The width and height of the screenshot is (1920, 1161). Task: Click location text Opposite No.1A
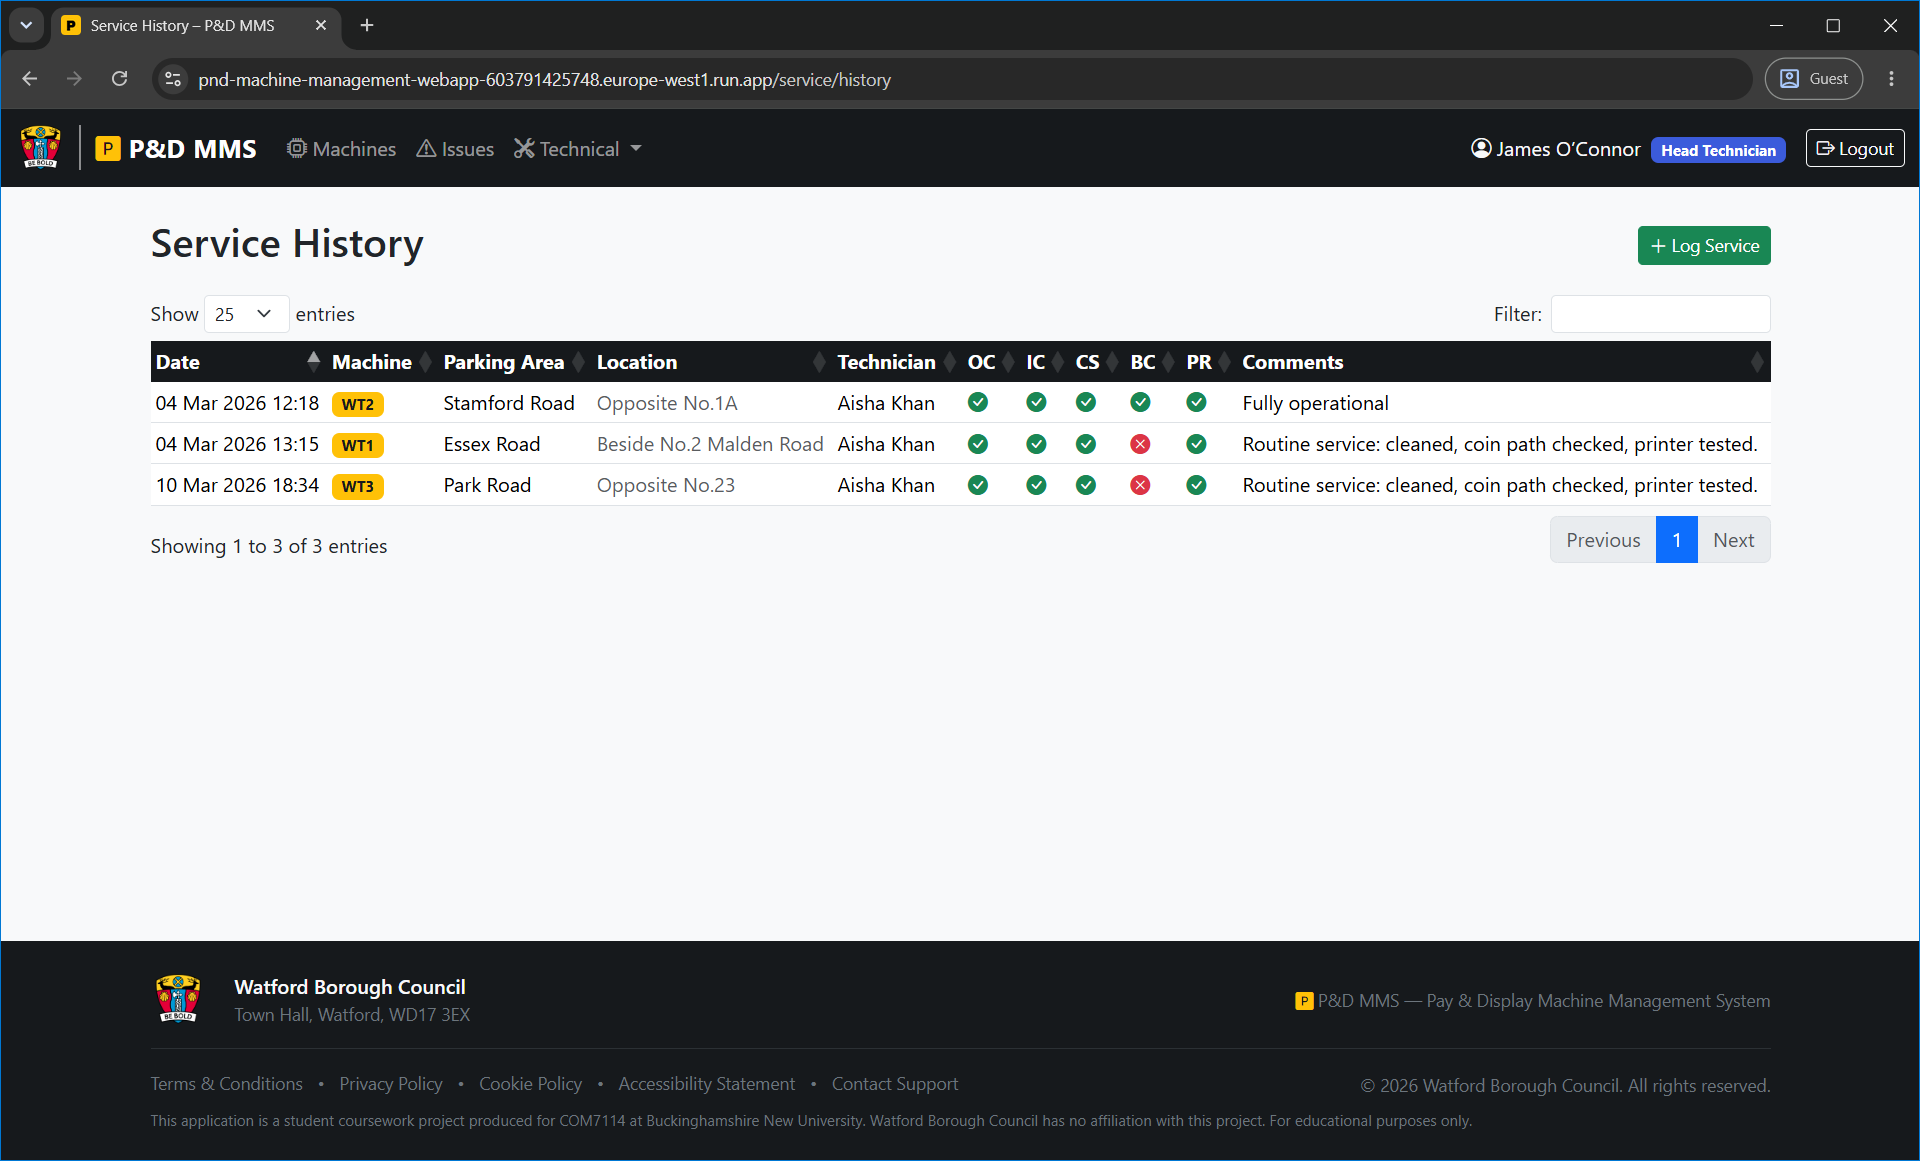point(667,403)
